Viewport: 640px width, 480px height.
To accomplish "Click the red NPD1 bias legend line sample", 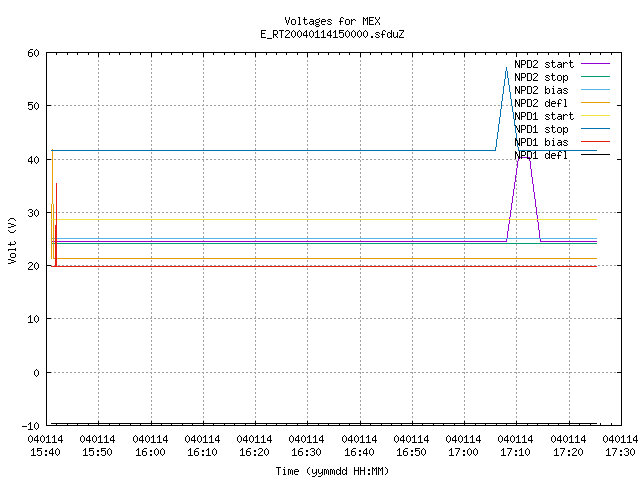I will pos(595,142).
